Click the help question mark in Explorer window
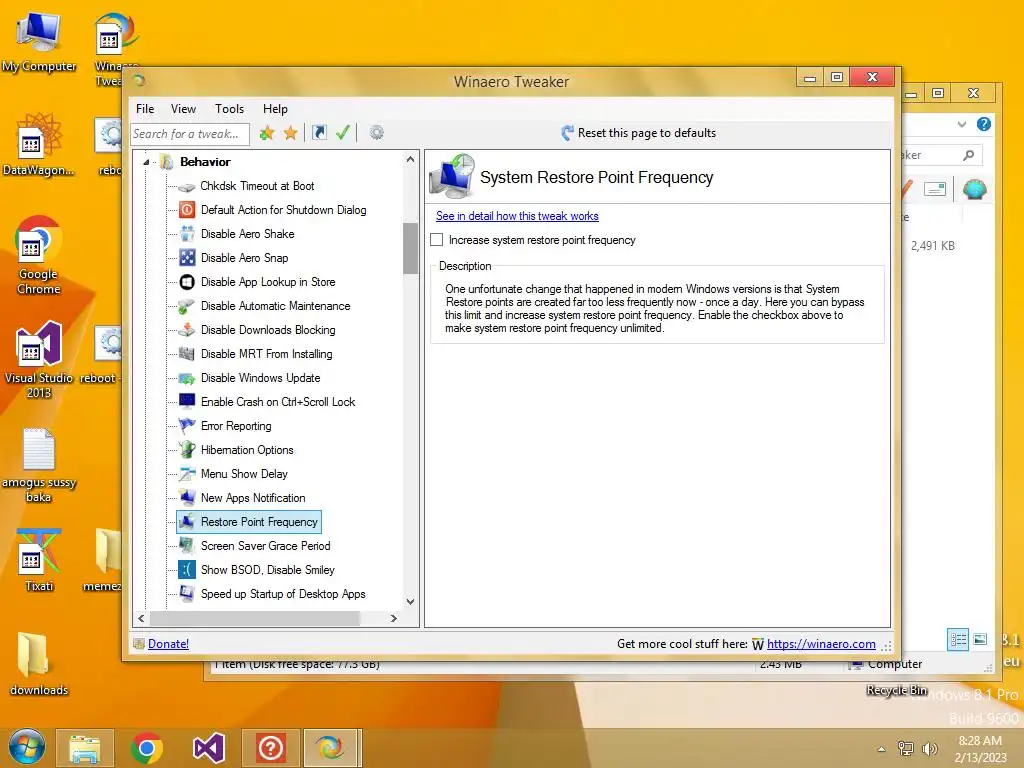1024x768 pixels. pyautogui.click(x=984, y=124)
